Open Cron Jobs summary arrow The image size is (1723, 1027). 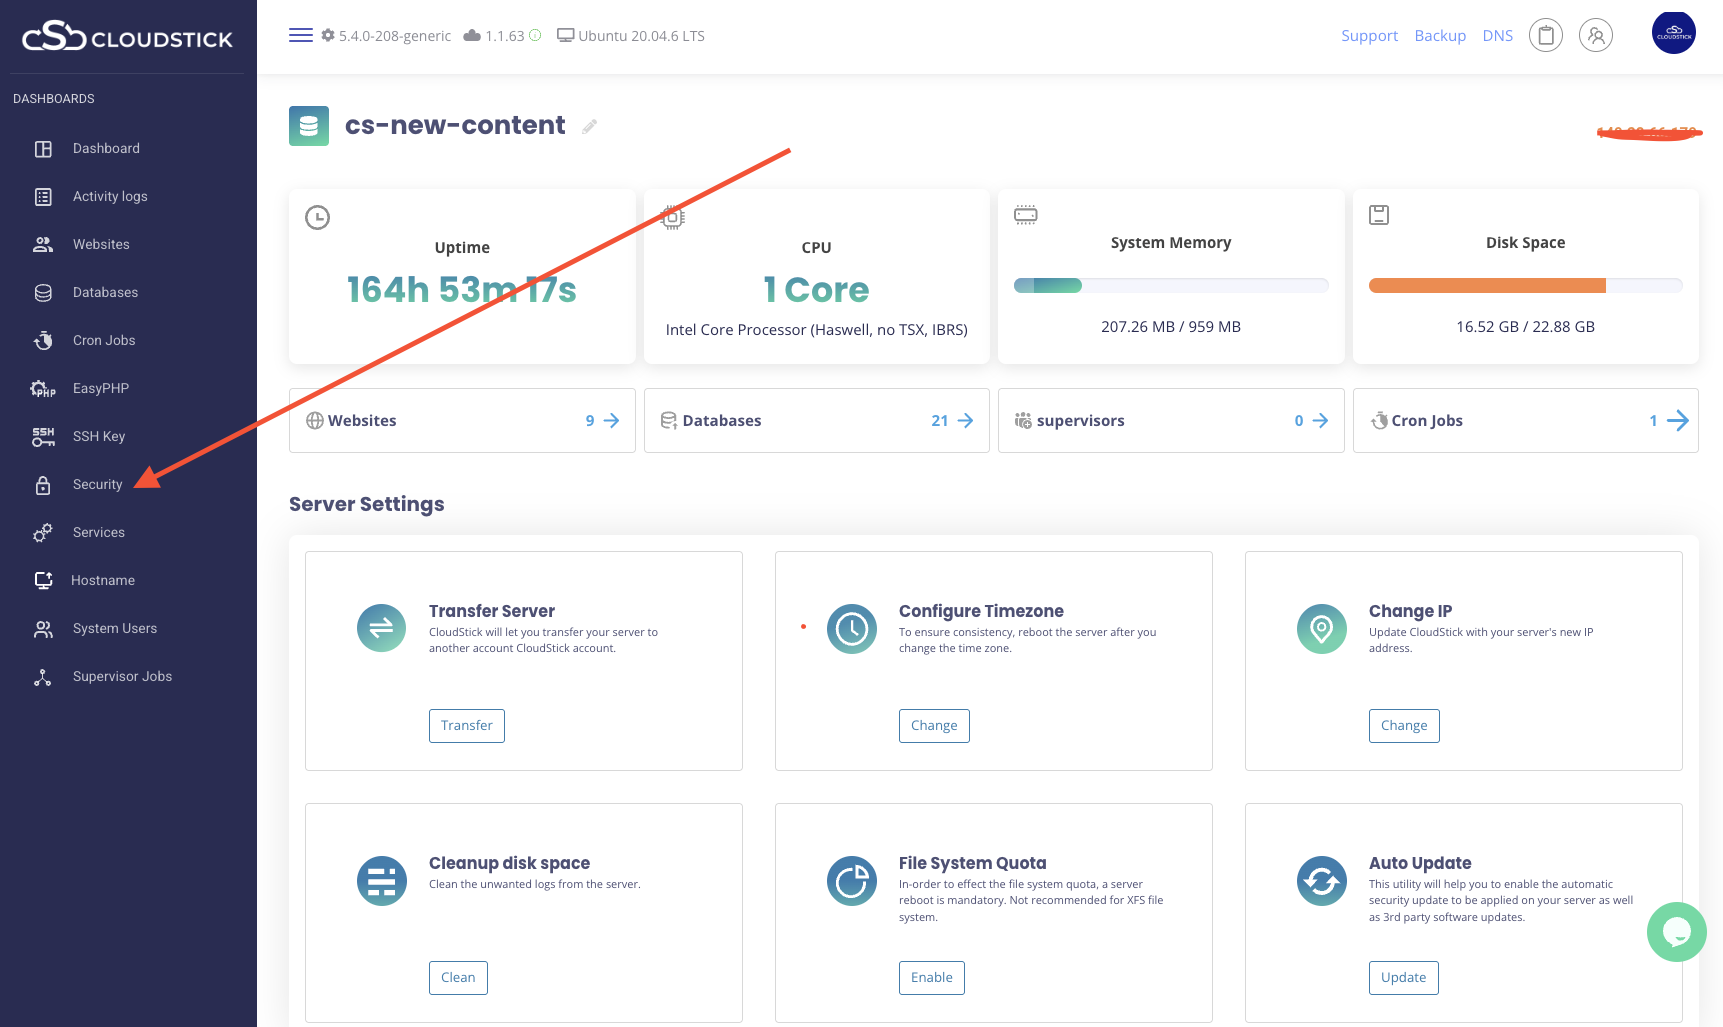pos(1678,421)
